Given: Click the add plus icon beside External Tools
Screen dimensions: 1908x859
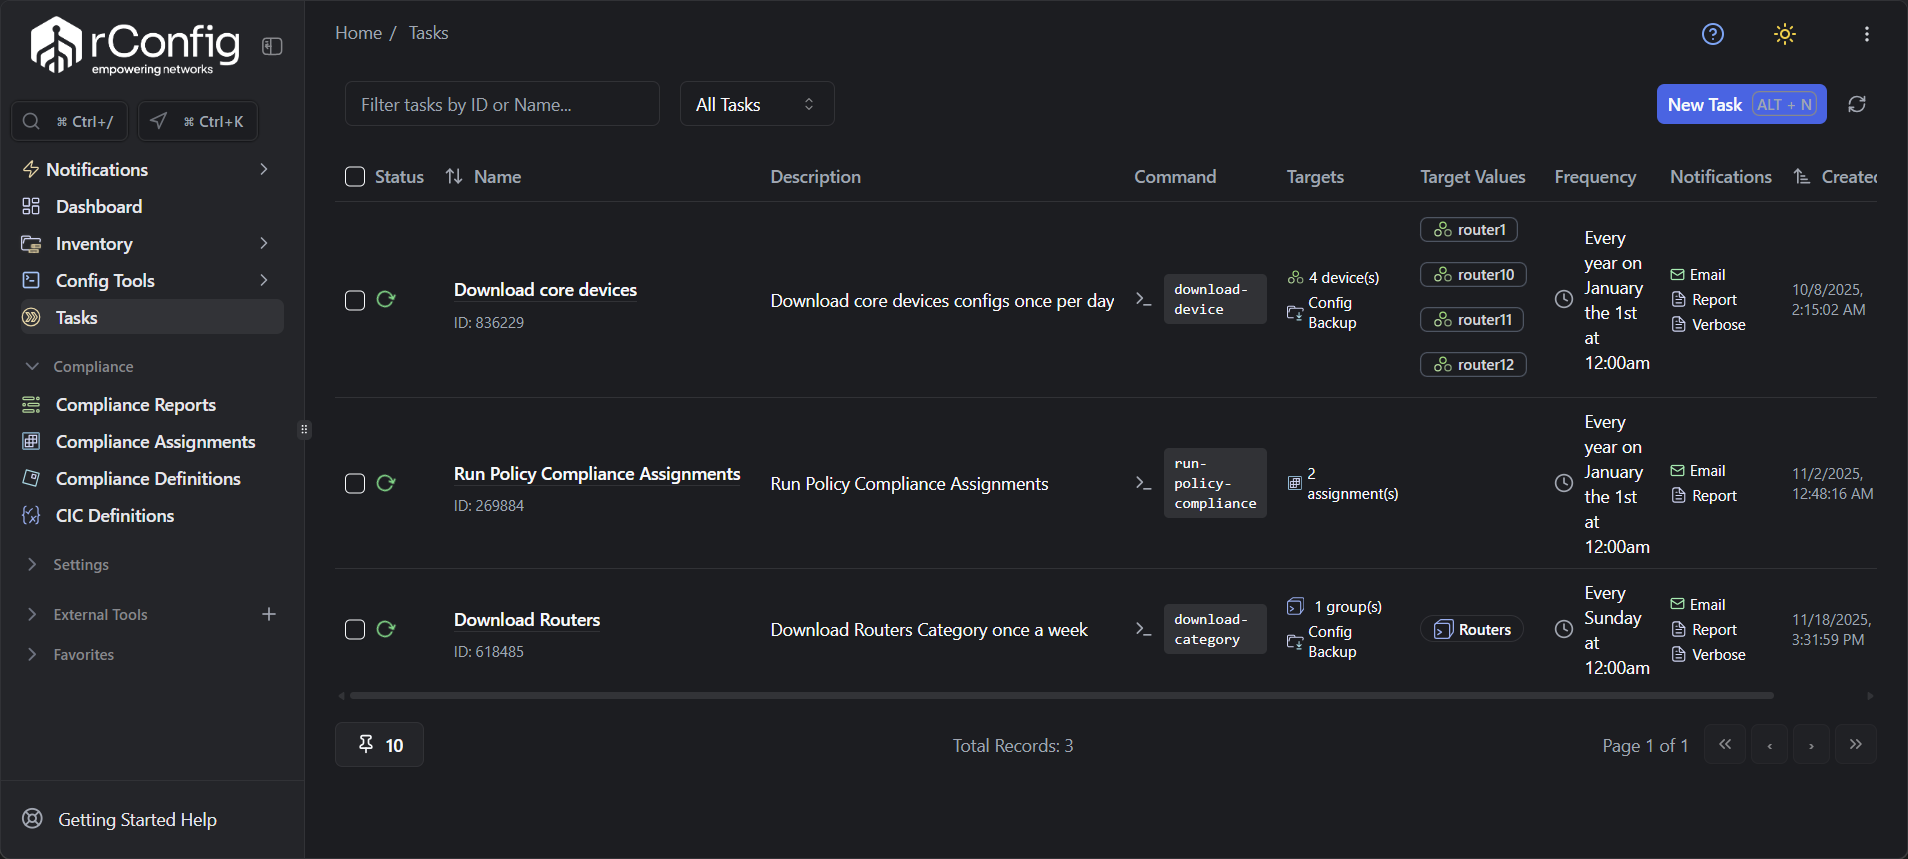Looking at the screenshot, I should (x=269, y=614).
